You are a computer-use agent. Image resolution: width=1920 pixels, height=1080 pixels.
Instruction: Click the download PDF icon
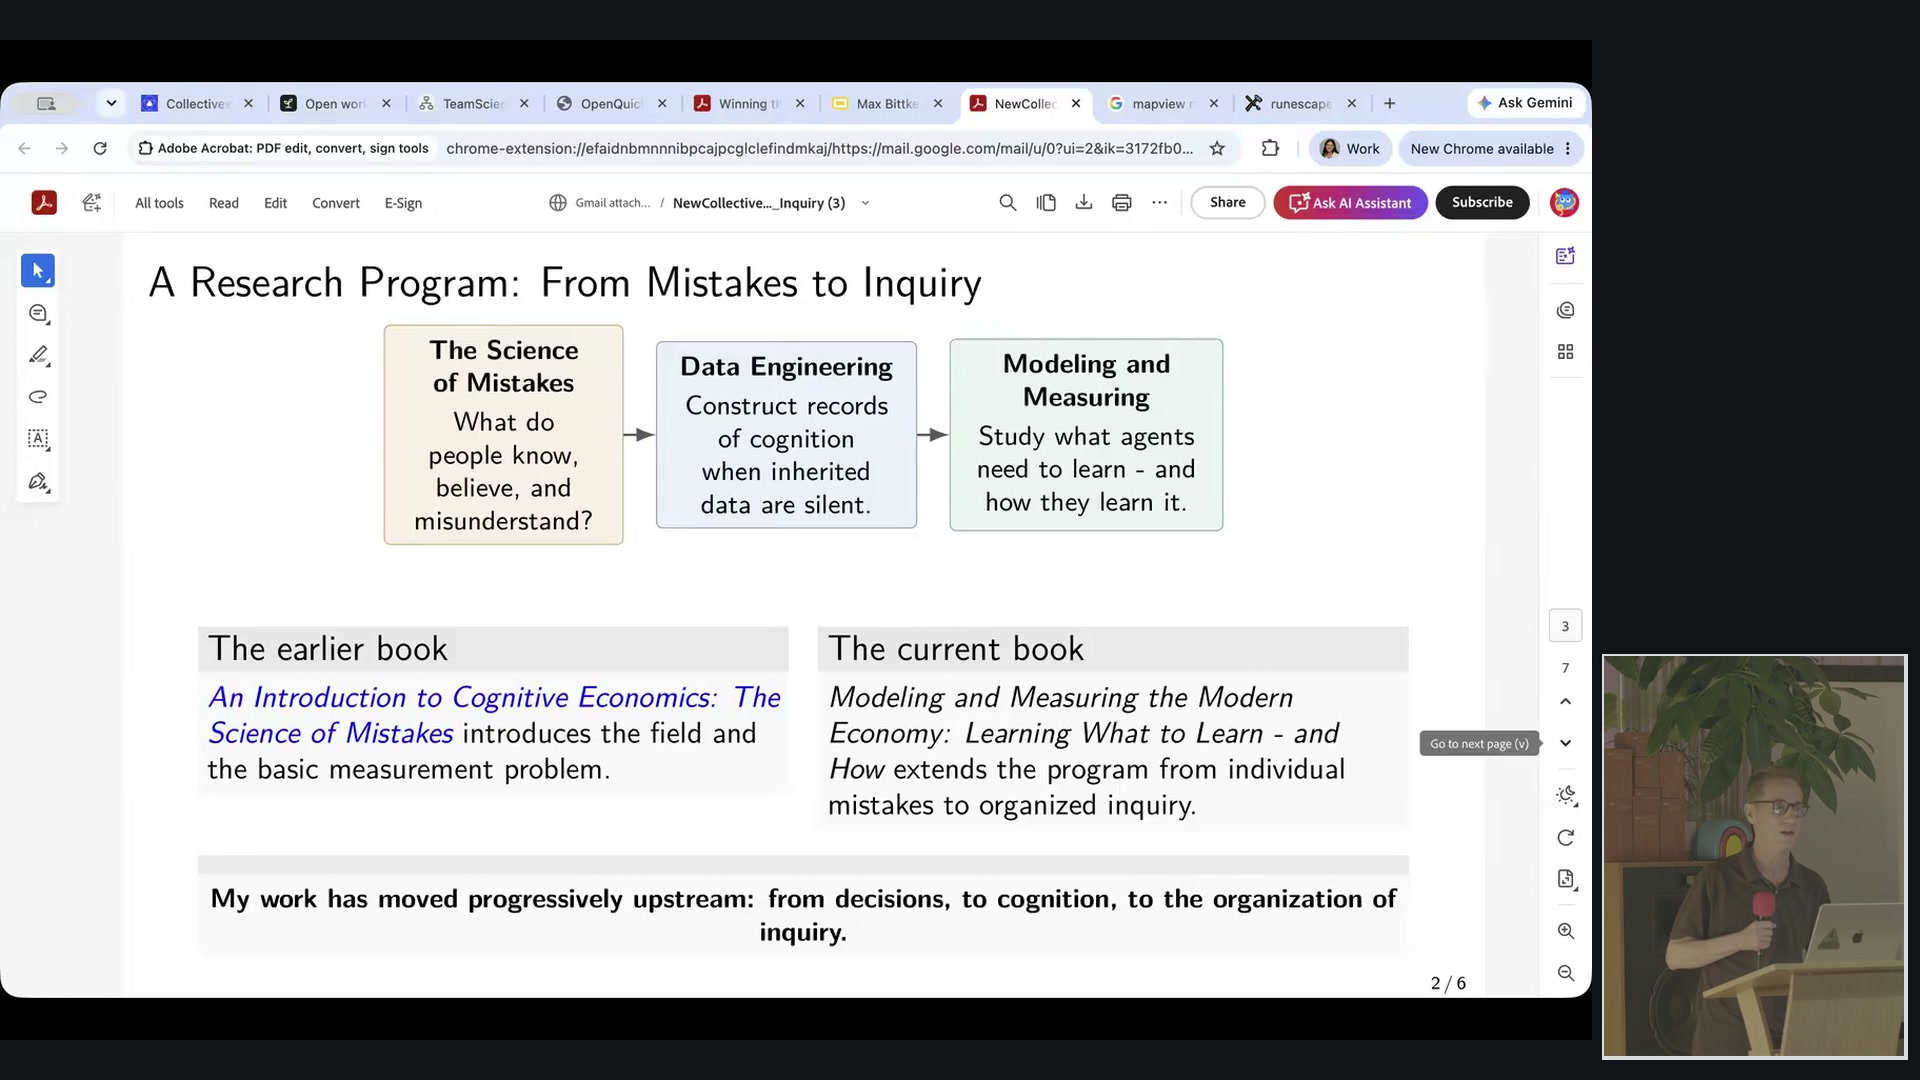tap(1084, 203)
